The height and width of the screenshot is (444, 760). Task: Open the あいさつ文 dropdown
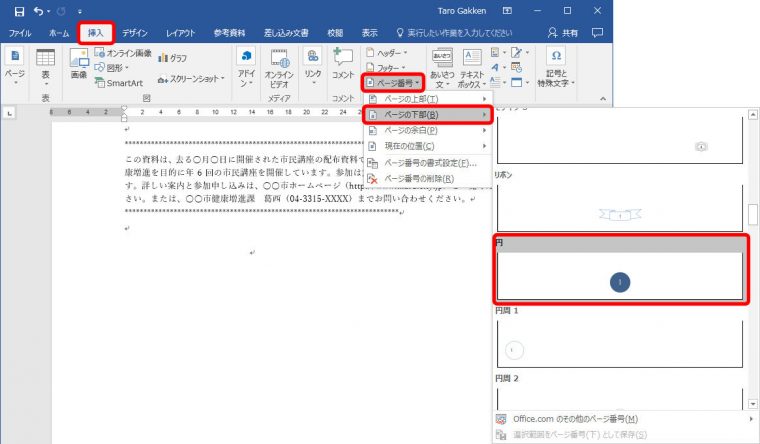click(x=442, y=68)
